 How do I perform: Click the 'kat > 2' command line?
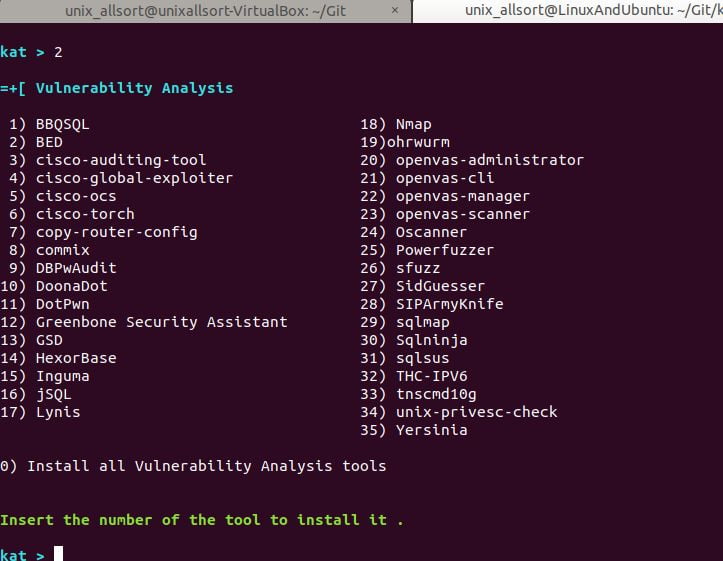(31, 52)
